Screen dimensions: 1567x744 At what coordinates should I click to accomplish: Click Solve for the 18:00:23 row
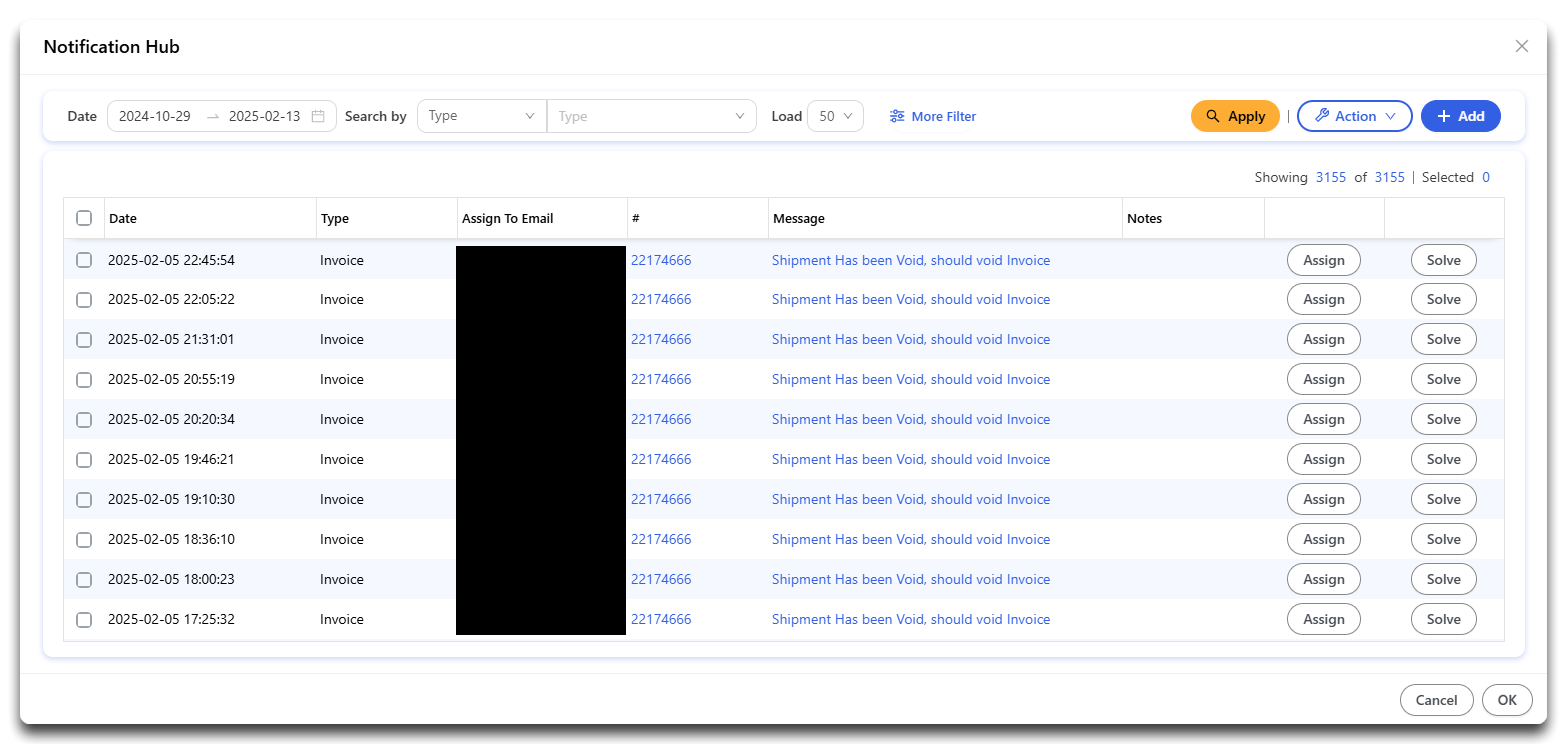1444,579
